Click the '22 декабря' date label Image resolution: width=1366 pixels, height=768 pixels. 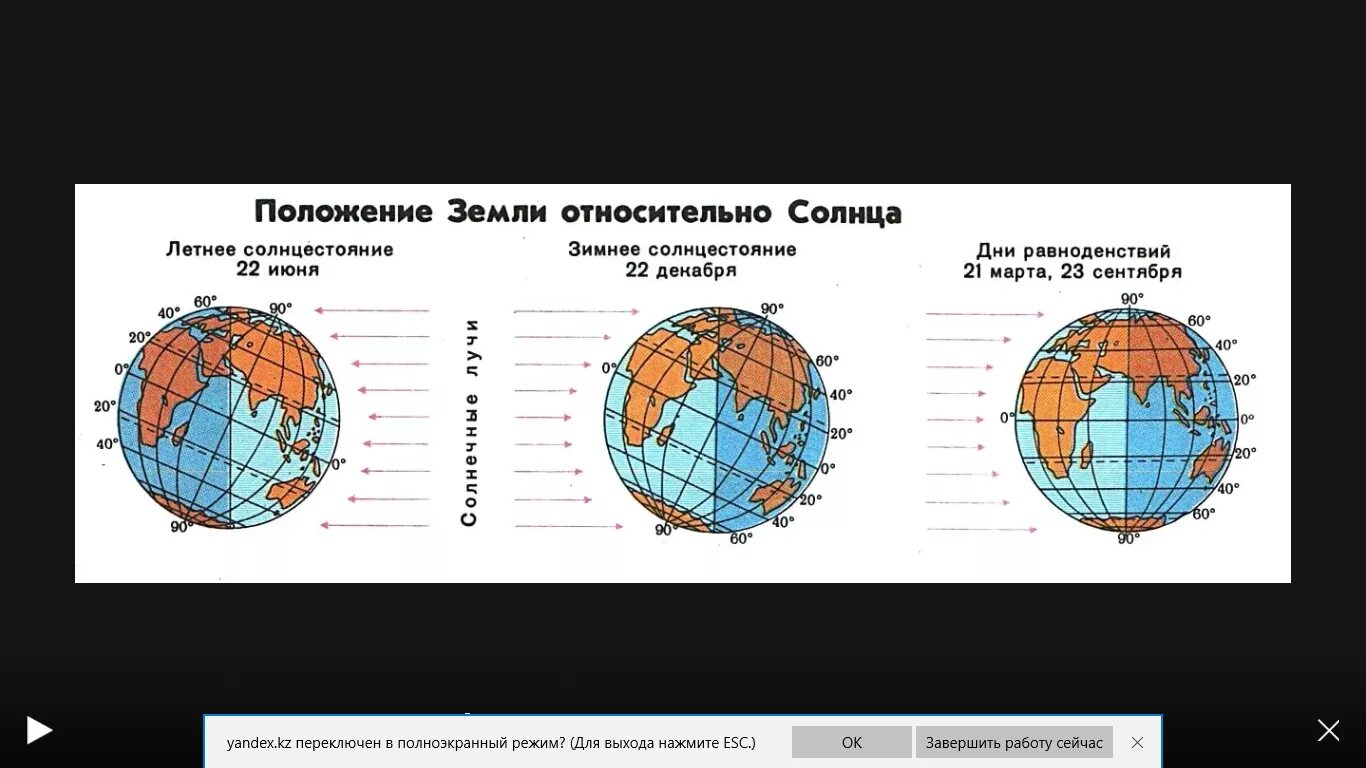coord(681,270)
